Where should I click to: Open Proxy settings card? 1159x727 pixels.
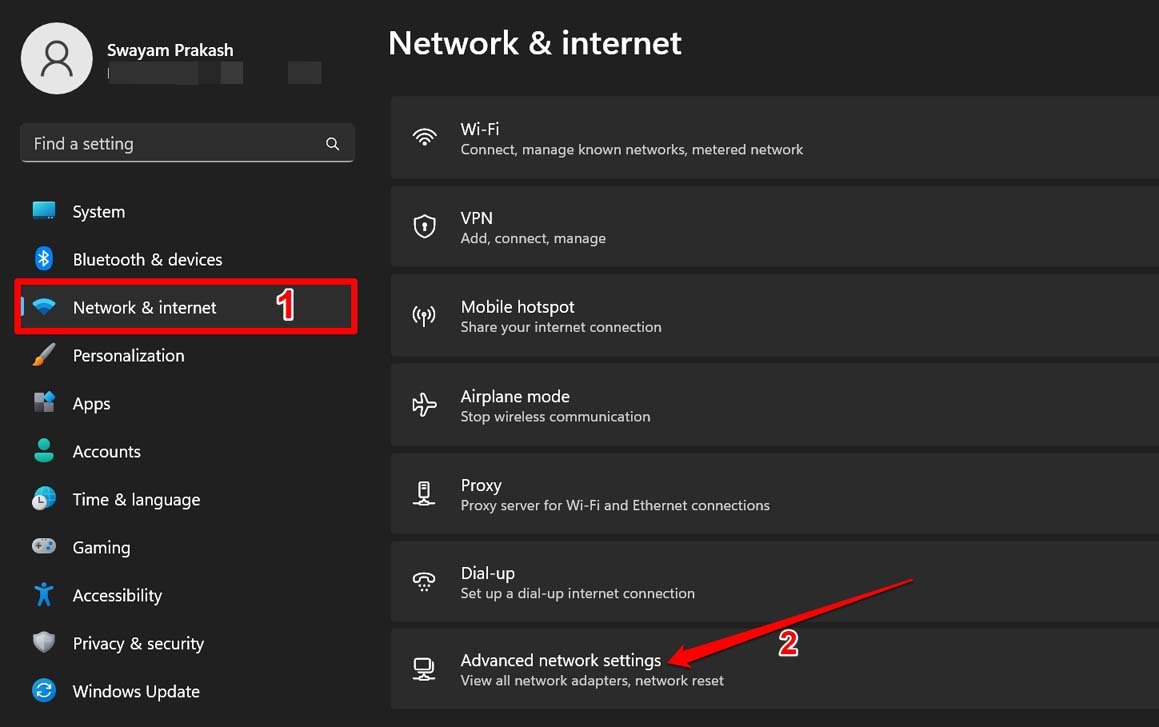pos(774,494)
